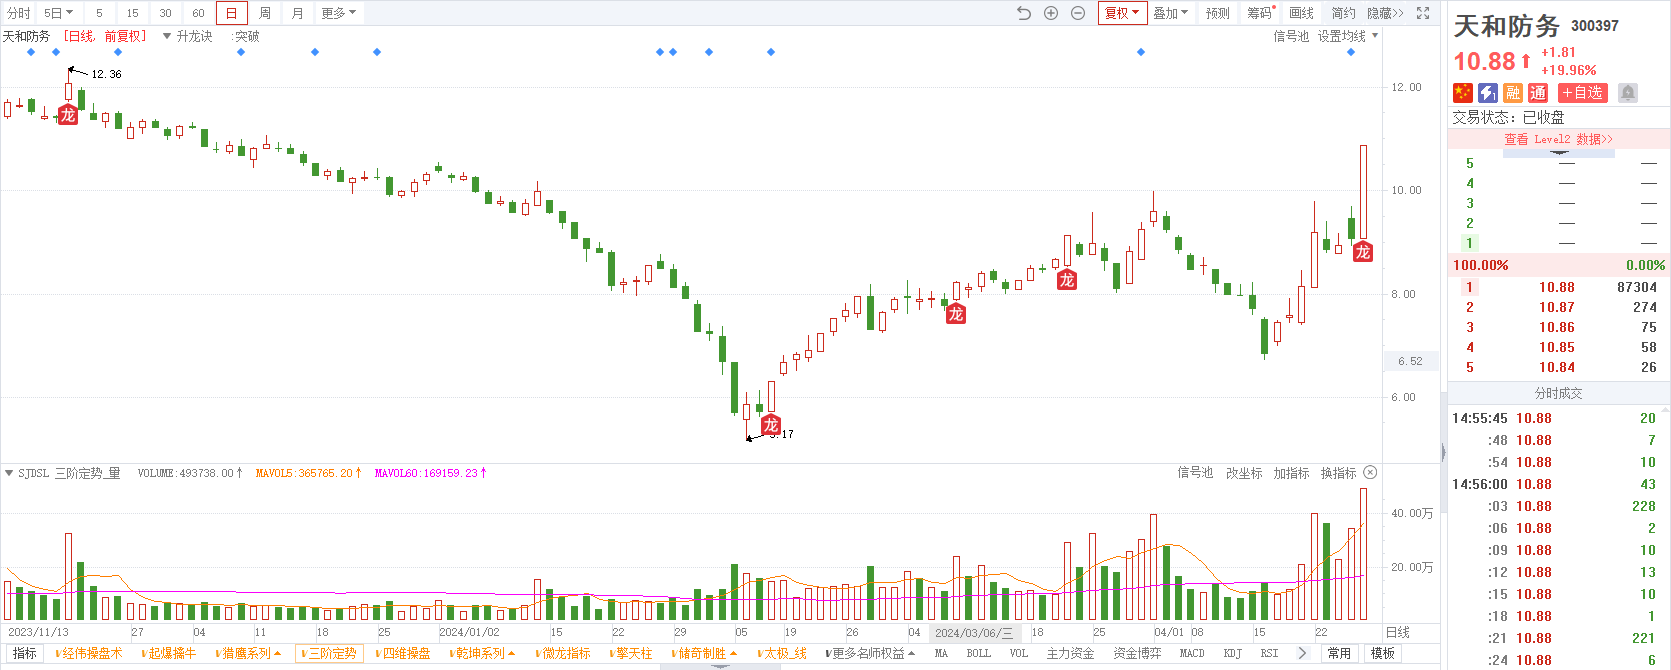
Task: Zoom out the chart with minus icon
Action: (1078, 13)
